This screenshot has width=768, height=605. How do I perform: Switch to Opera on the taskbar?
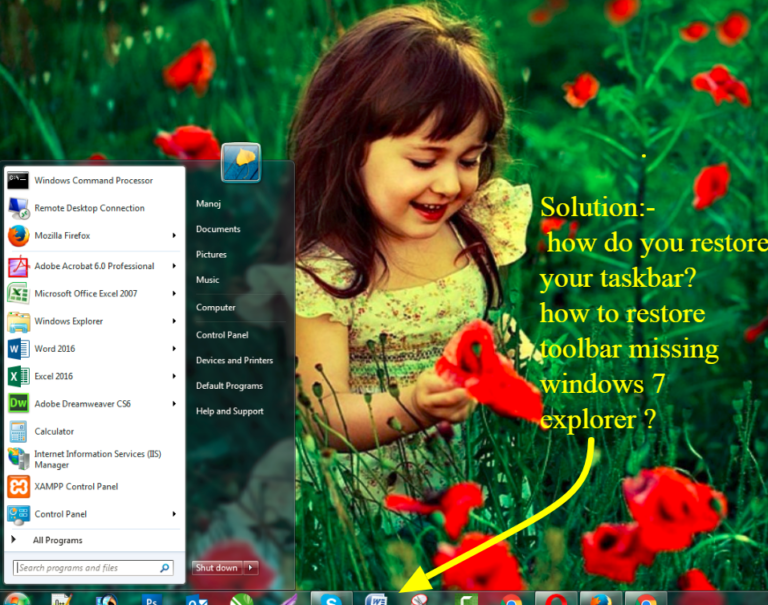pyautogui.click(x=556, y=599)
